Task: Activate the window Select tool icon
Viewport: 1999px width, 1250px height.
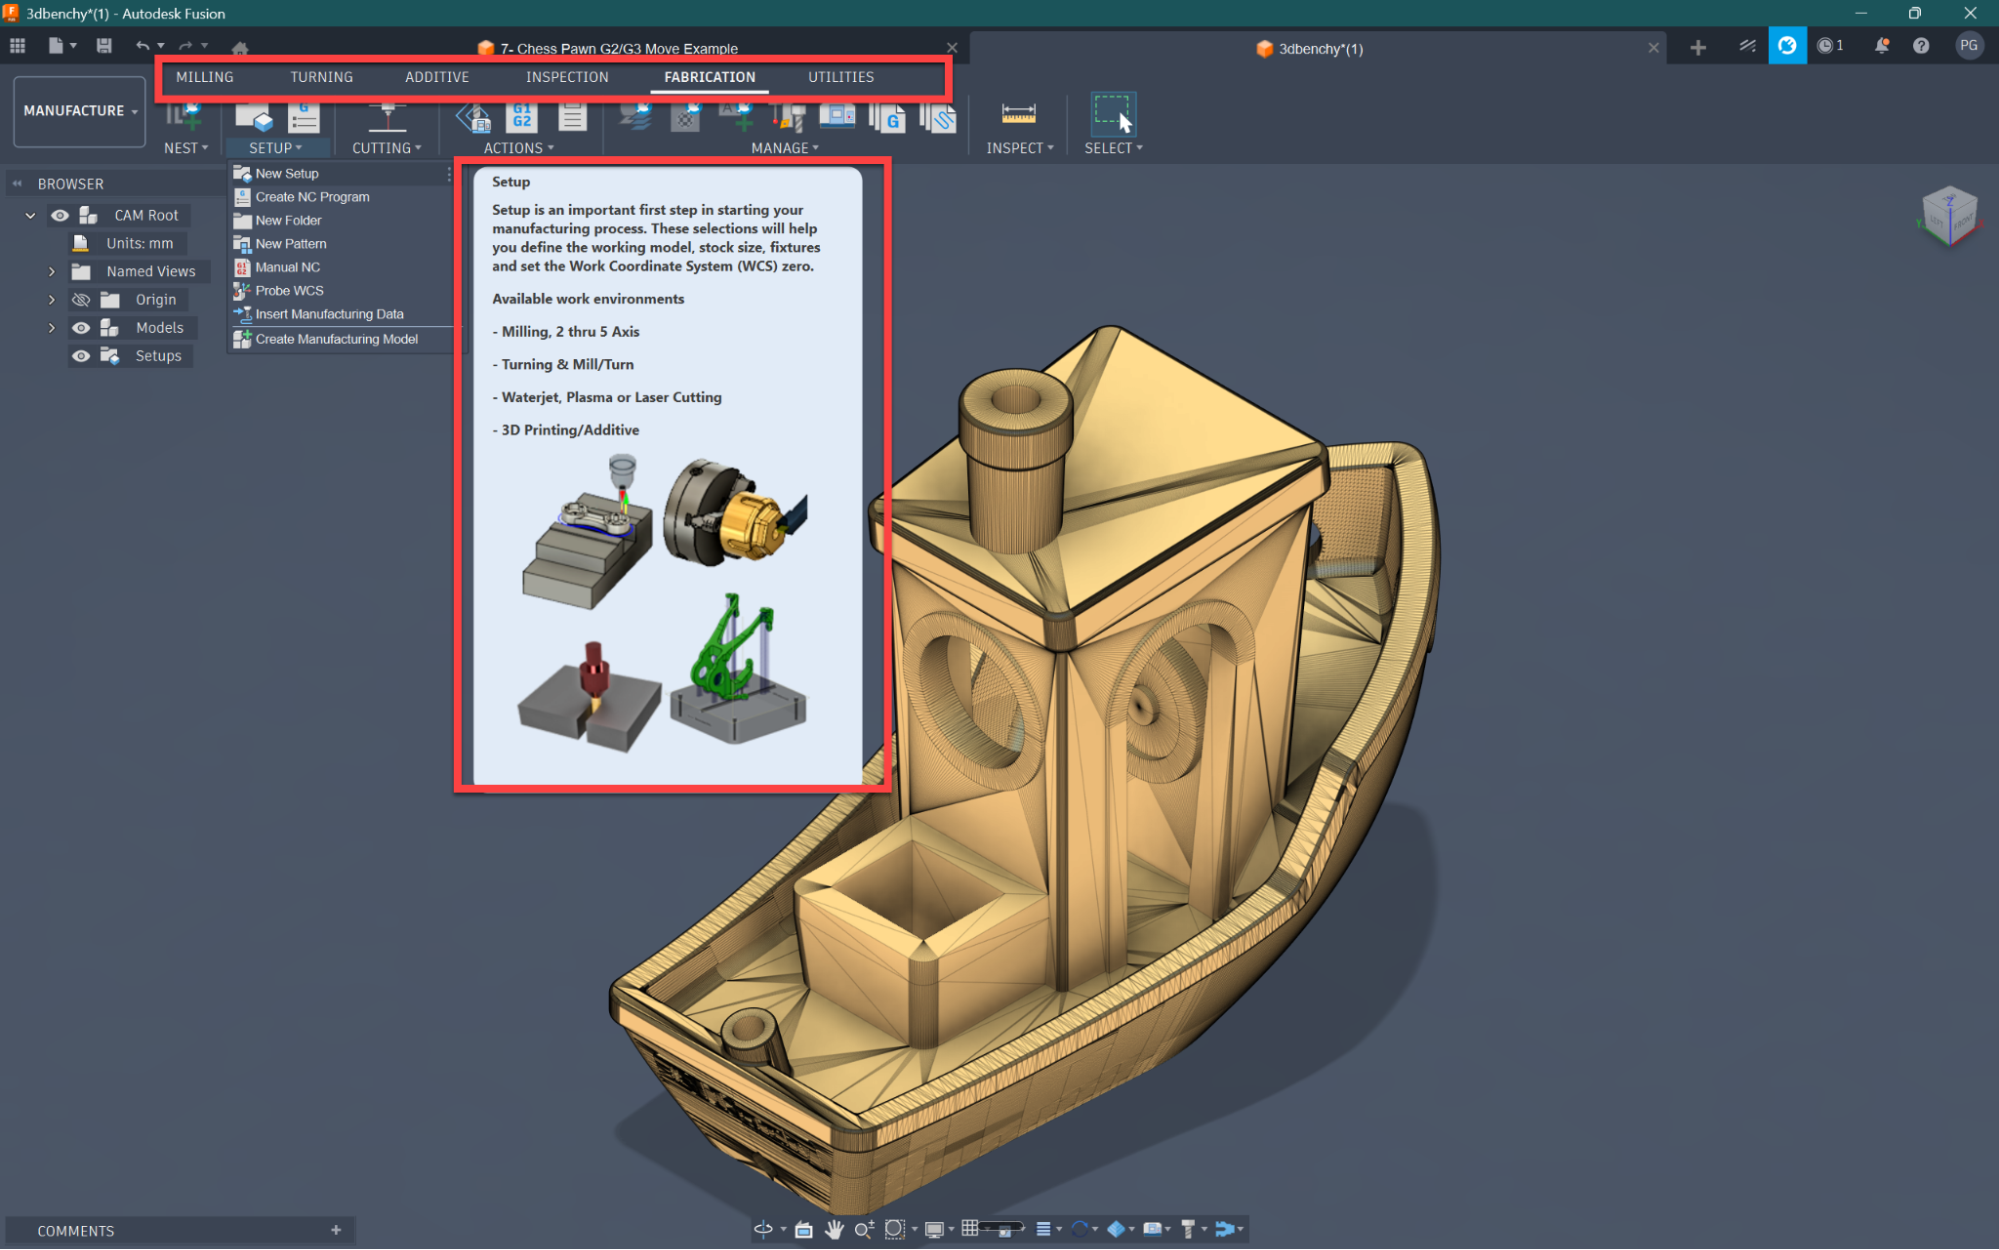Action: tap(1112, 114)
